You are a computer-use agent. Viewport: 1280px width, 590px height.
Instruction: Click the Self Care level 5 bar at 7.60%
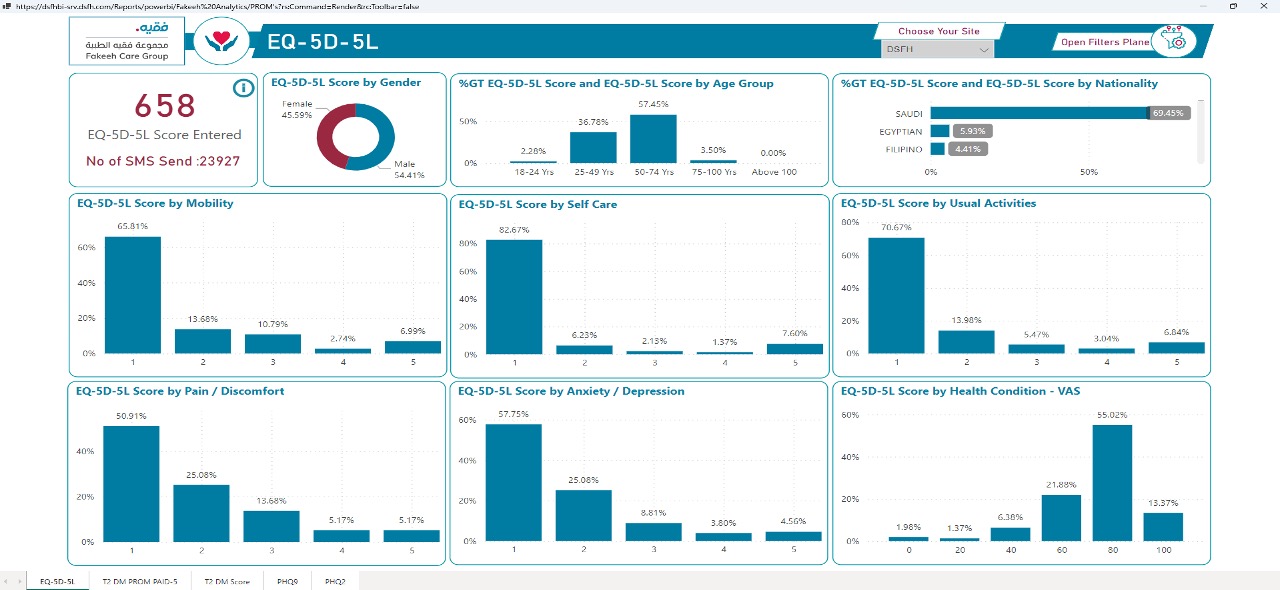point(794,349)
